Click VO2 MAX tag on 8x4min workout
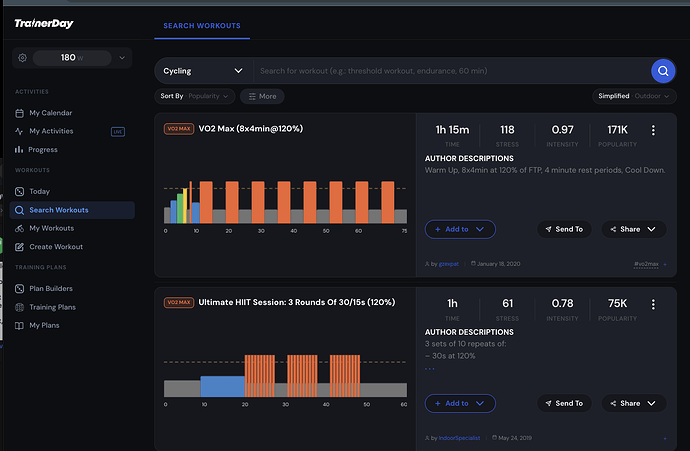 (x=179, y=129)
